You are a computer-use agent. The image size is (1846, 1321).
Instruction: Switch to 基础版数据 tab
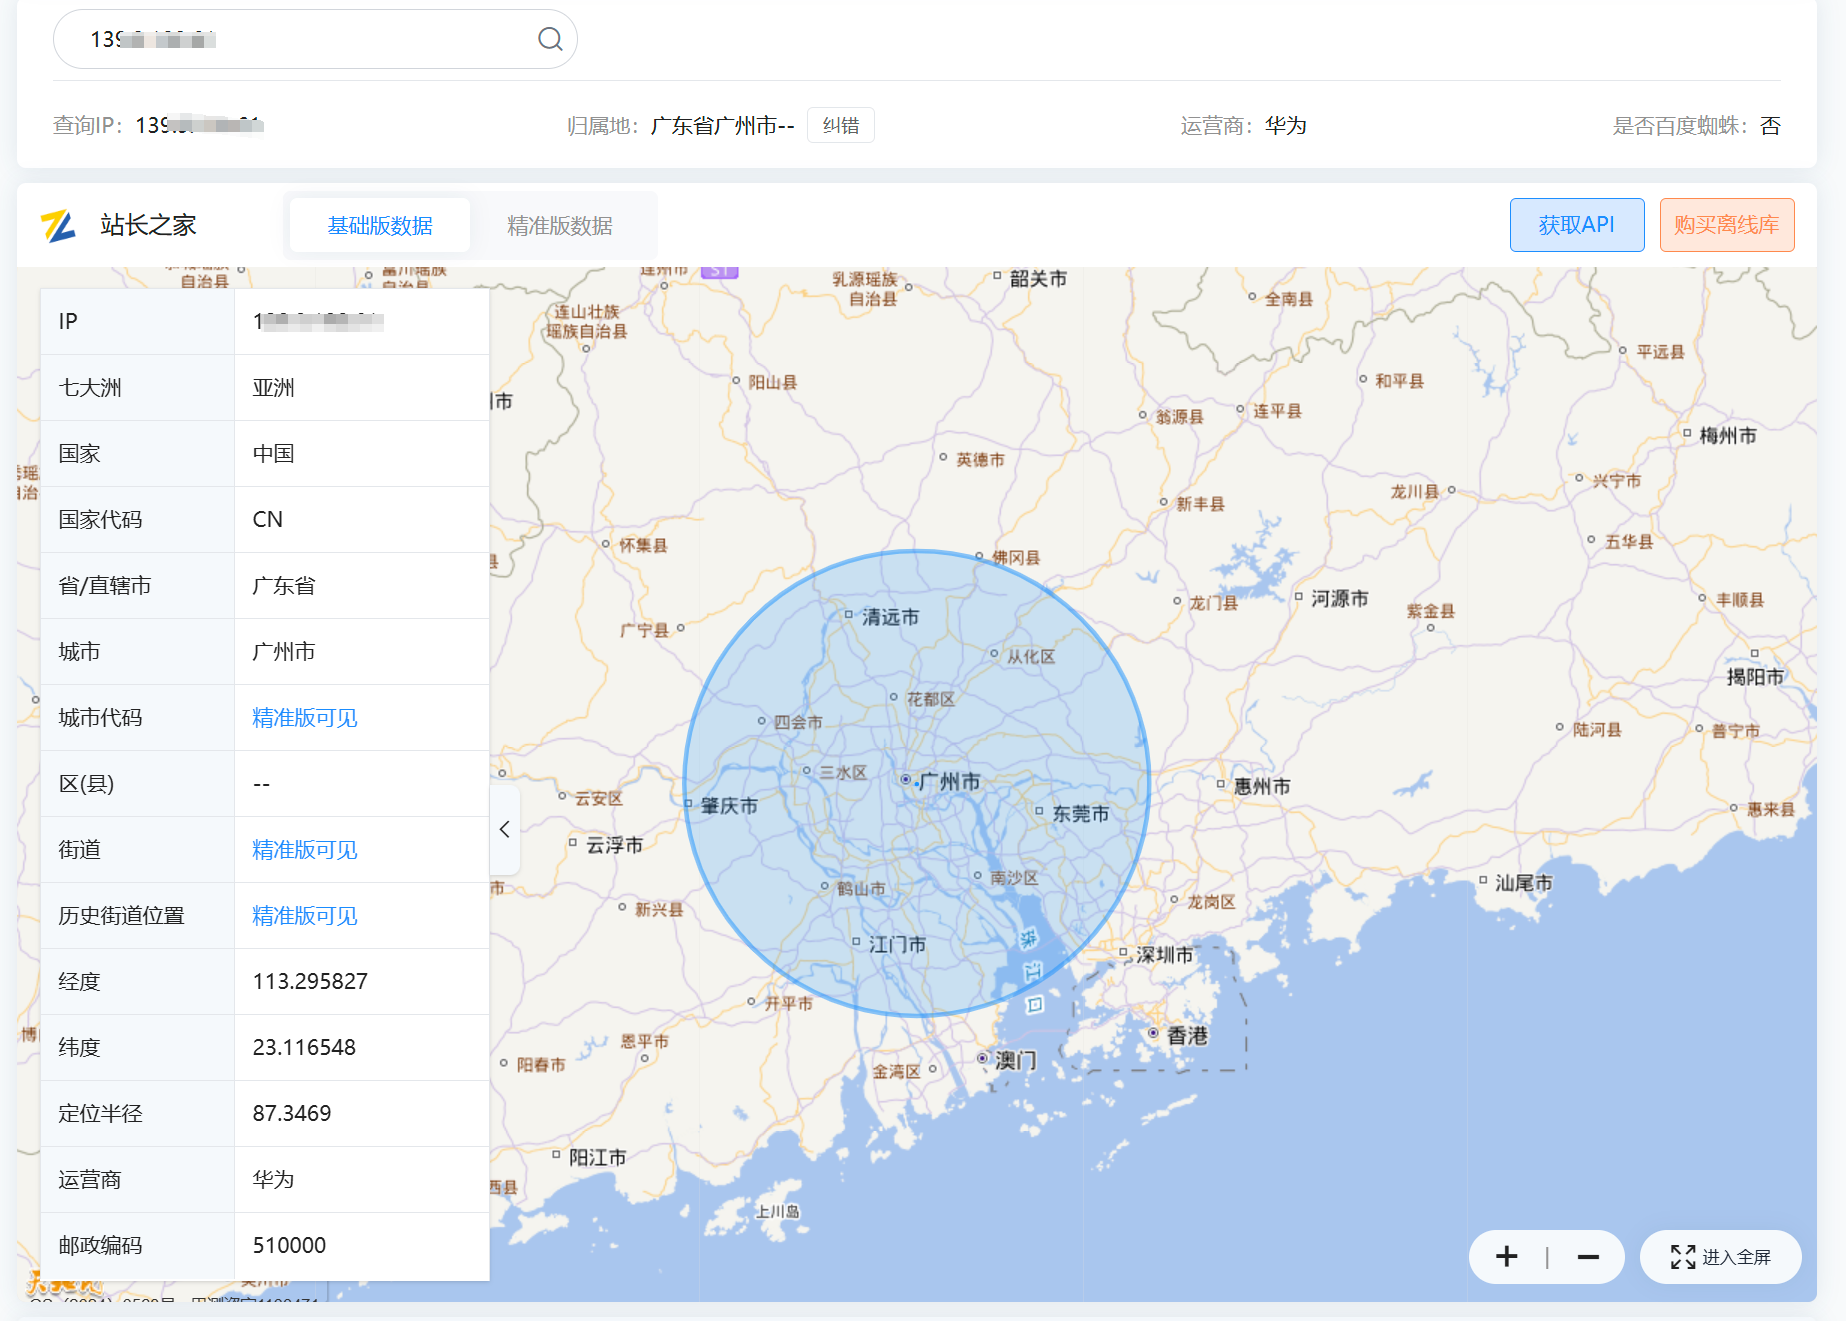pos(380,225)
